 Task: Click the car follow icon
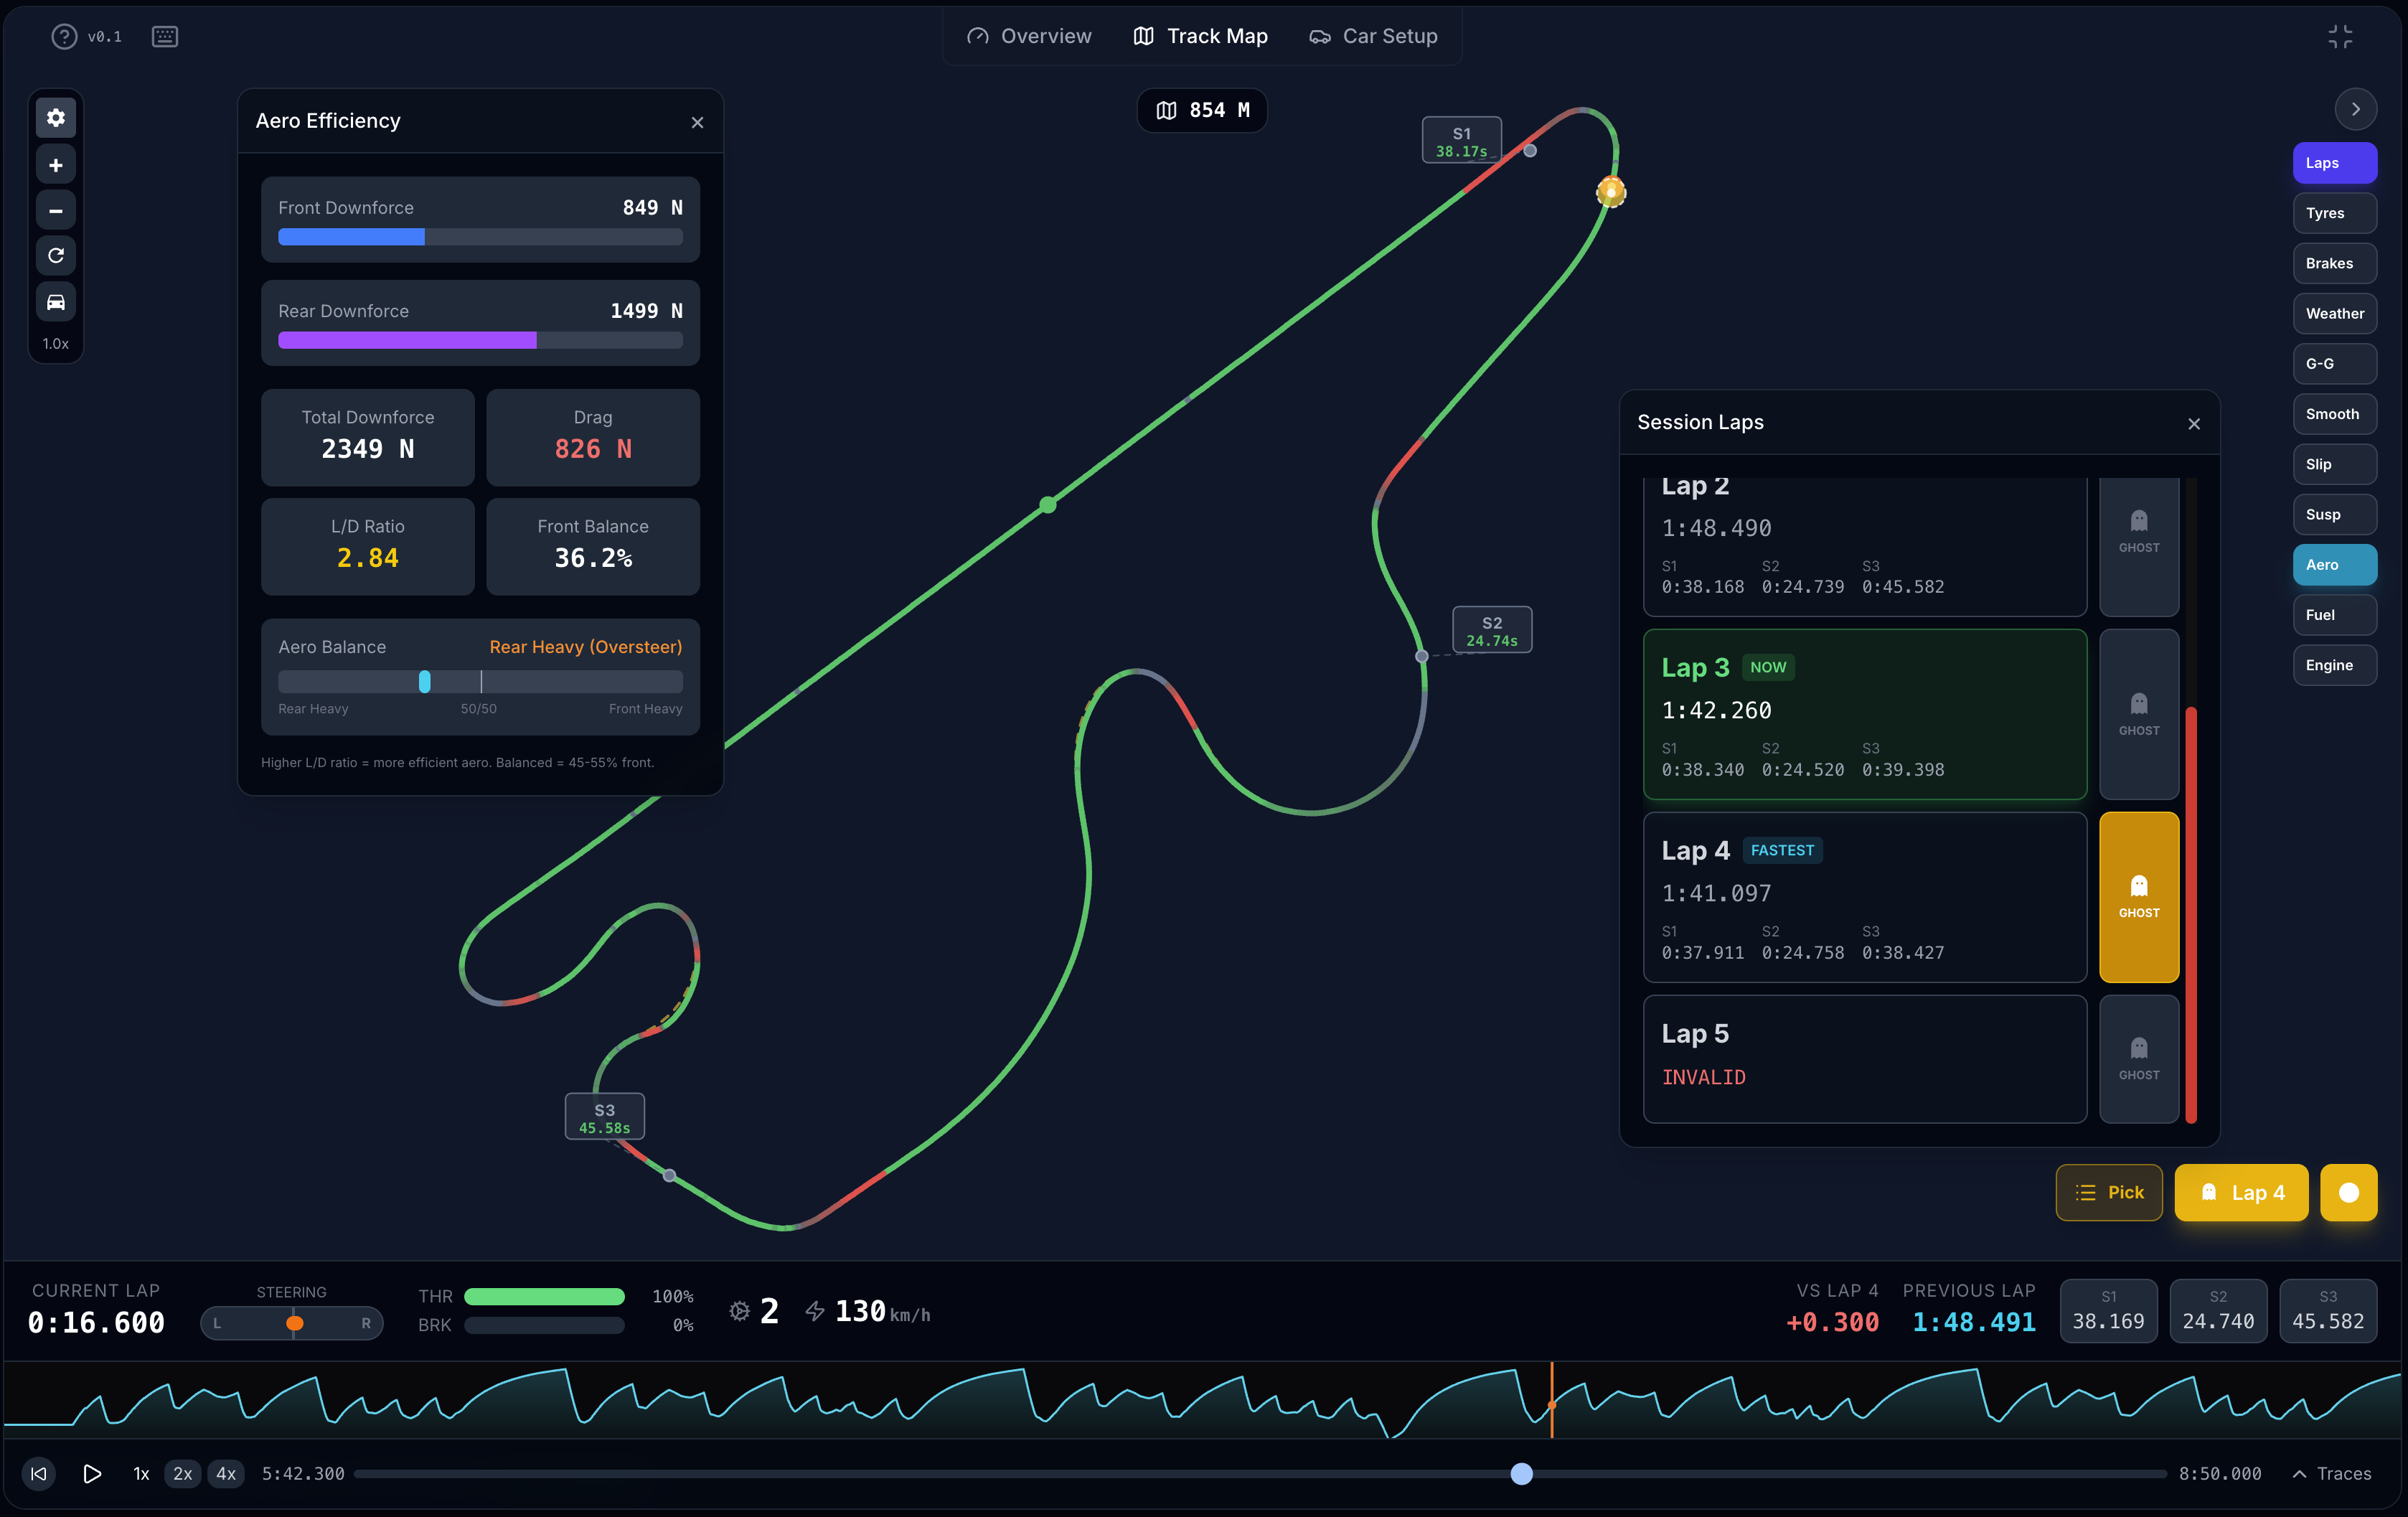point(56,302)
